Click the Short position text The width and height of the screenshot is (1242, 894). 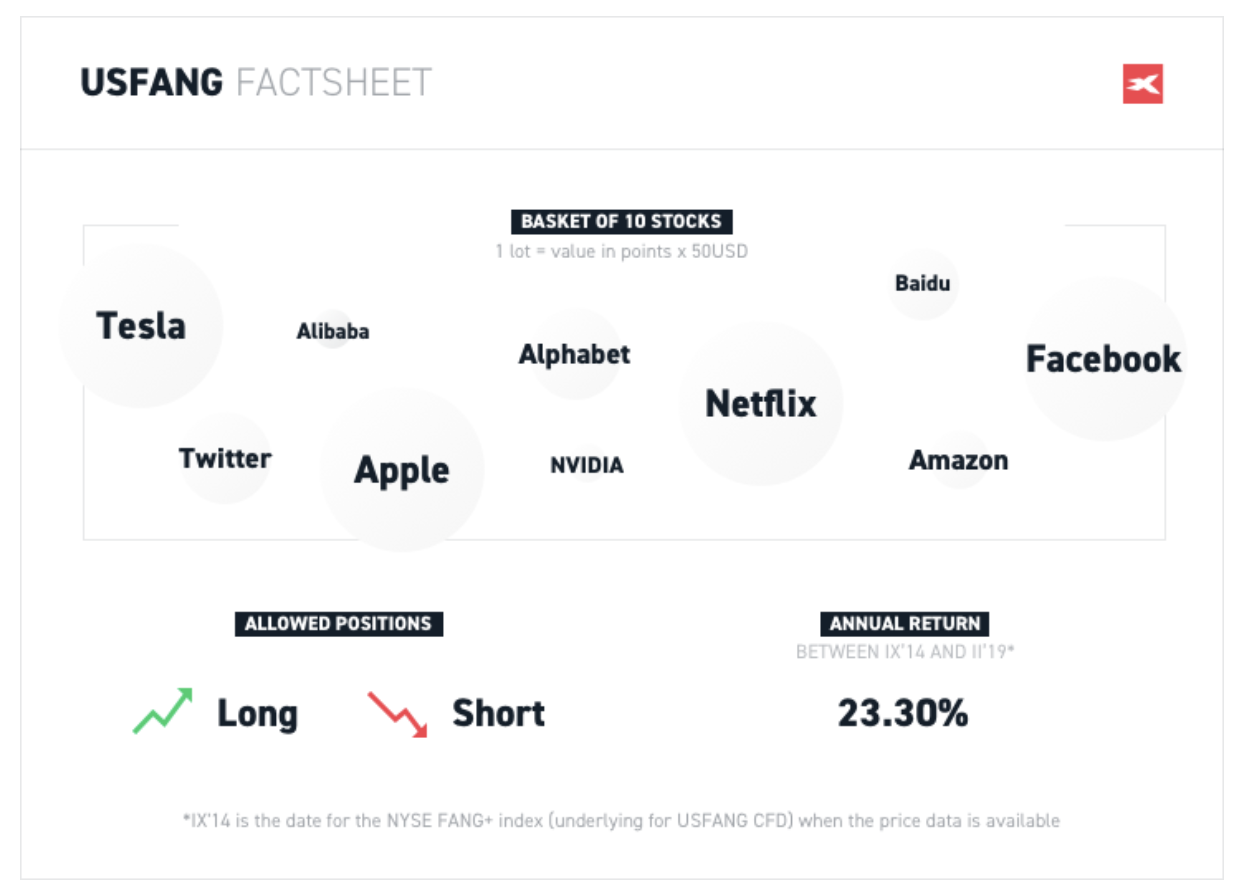(x=498, y=714)
